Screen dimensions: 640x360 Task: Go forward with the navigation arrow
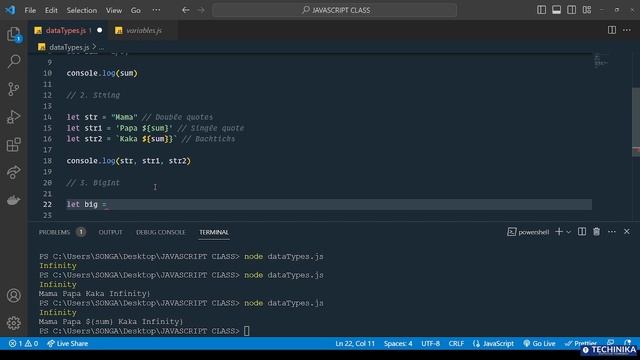click(201, 10)
